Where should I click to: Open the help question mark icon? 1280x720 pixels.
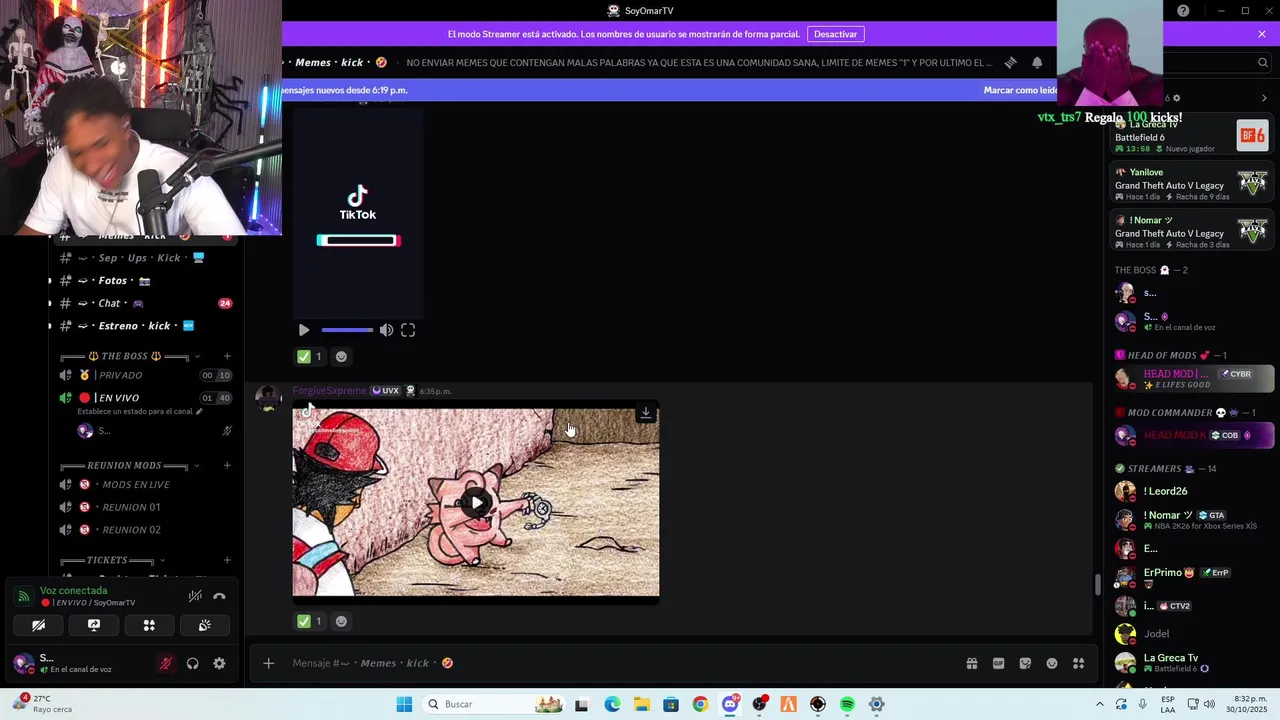pos(1183,11)
